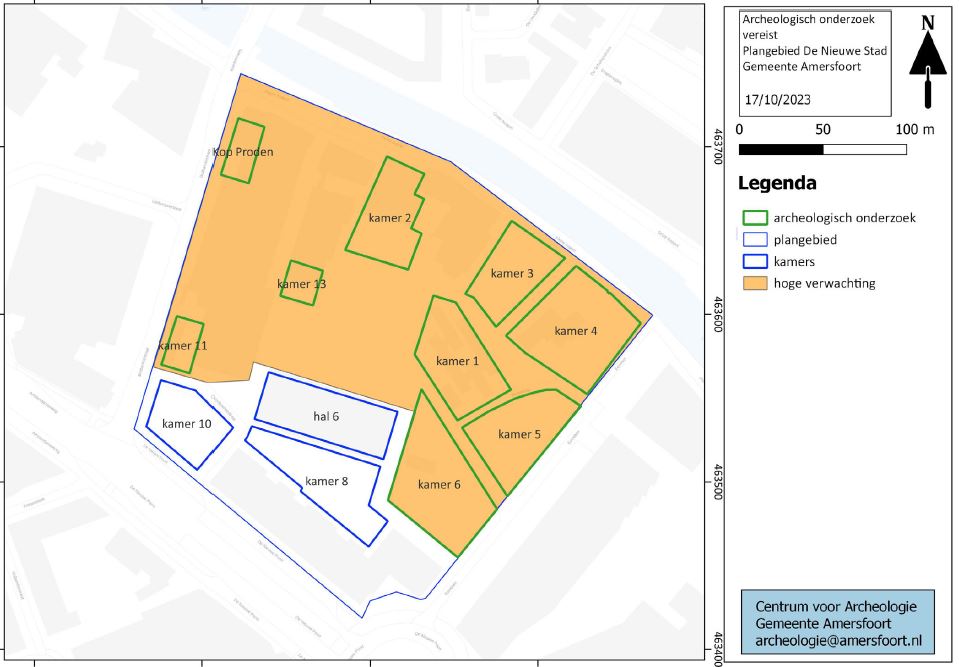Select the kamer 1 area label
Screen dimensions: 959x667
pos(458,361)
